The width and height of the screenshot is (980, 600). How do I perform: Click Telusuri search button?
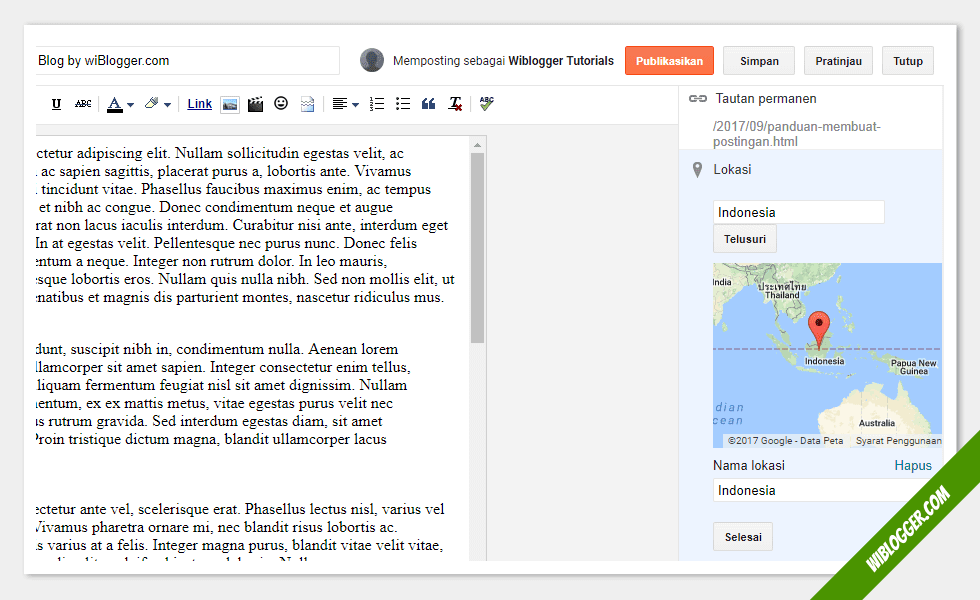click(744, 239)
